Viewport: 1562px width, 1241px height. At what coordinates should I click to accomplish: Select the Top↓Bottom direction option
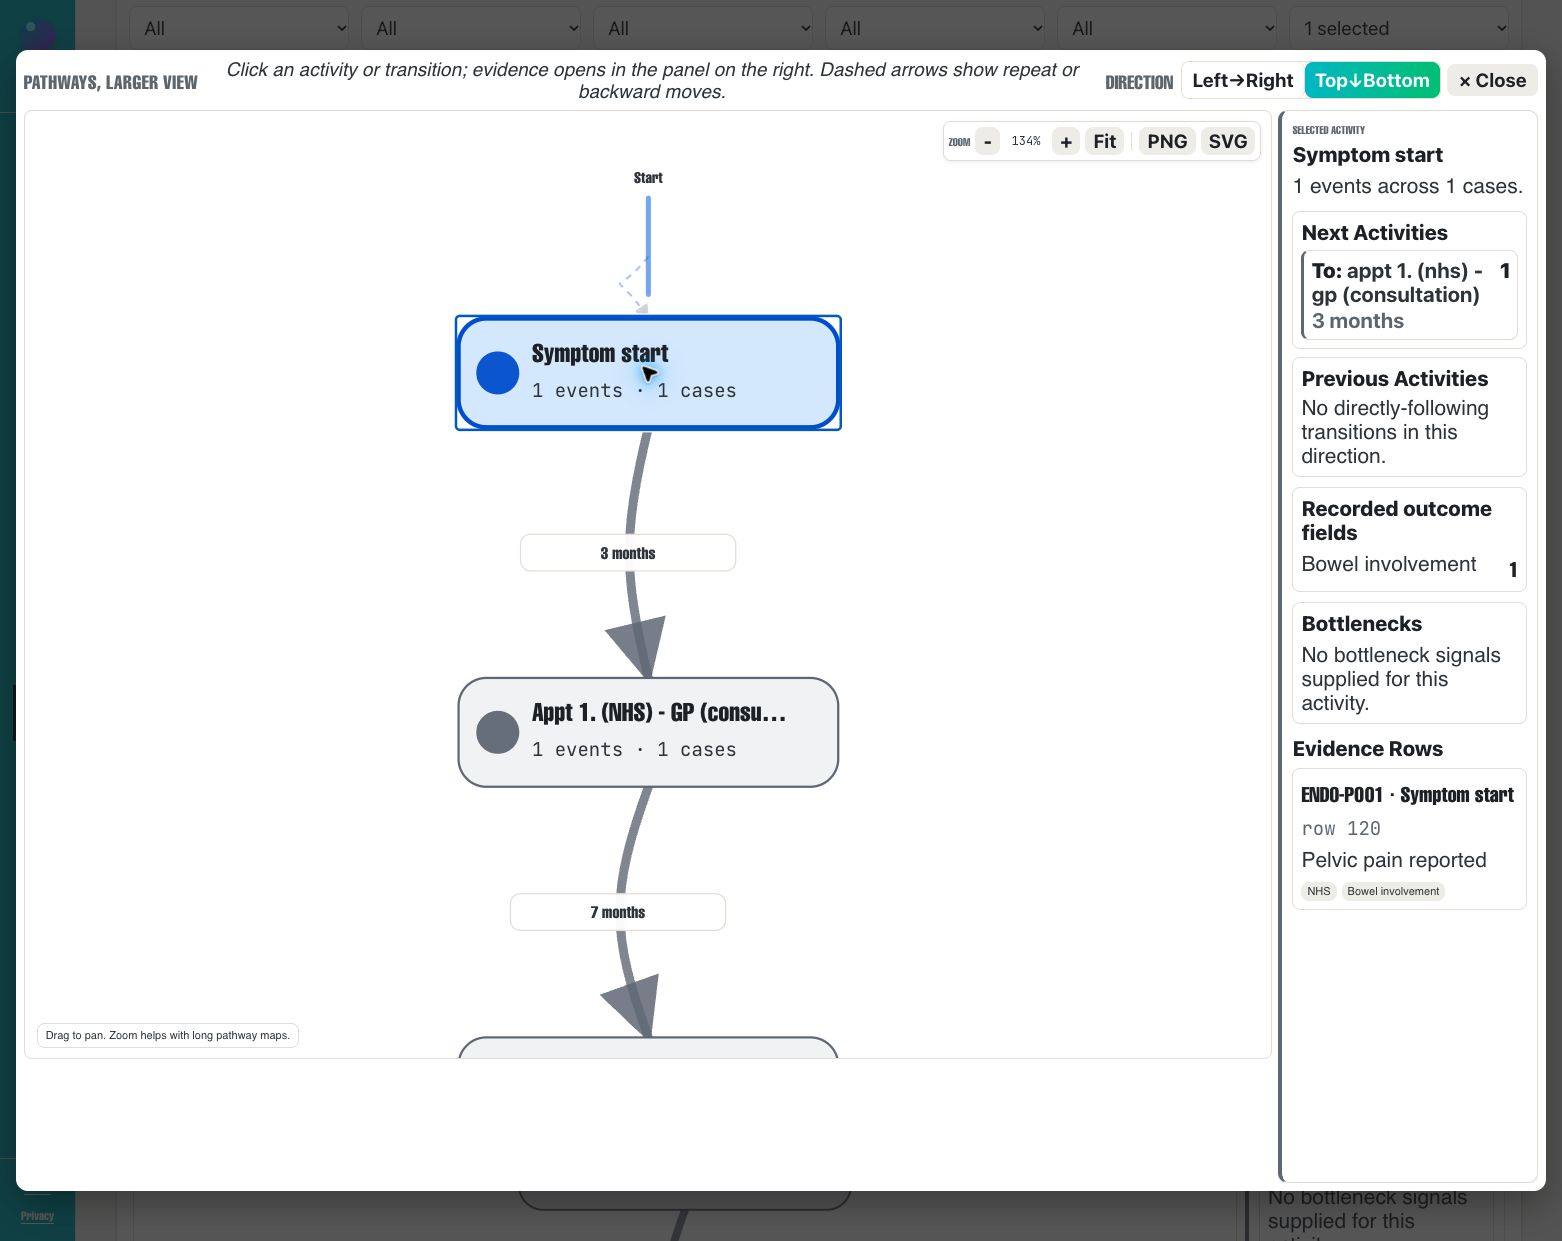1372,80
